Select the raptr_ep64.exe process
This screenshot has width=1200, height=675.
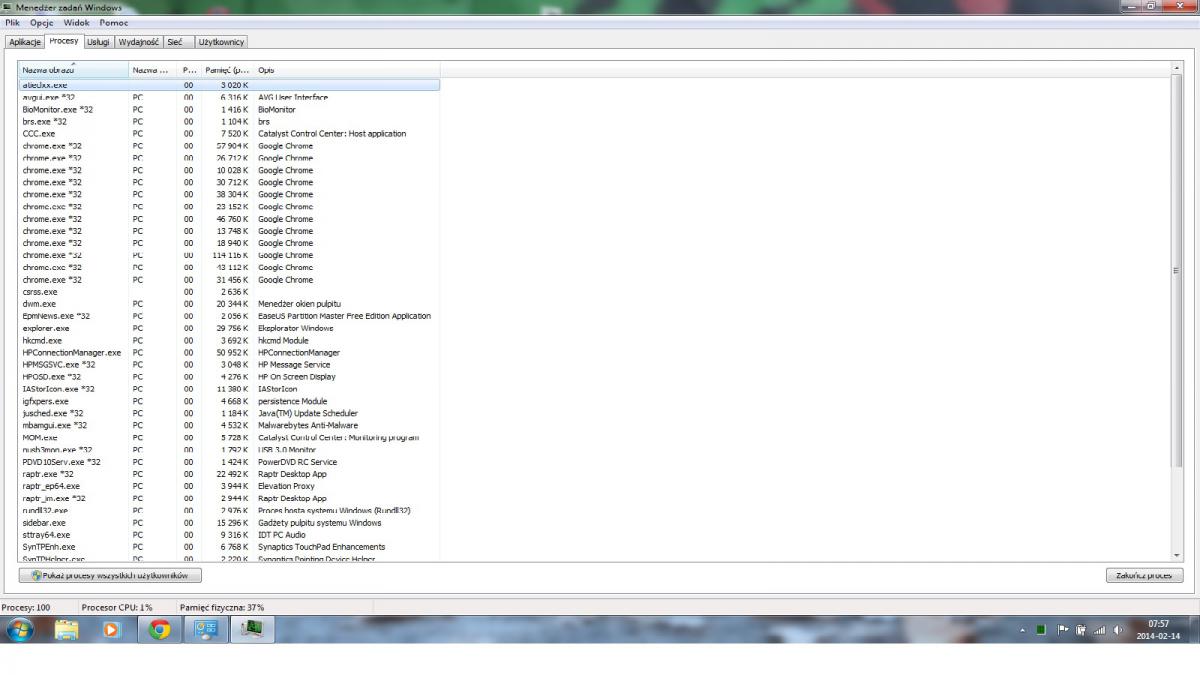pyautogui.click(x=230, y=486)
